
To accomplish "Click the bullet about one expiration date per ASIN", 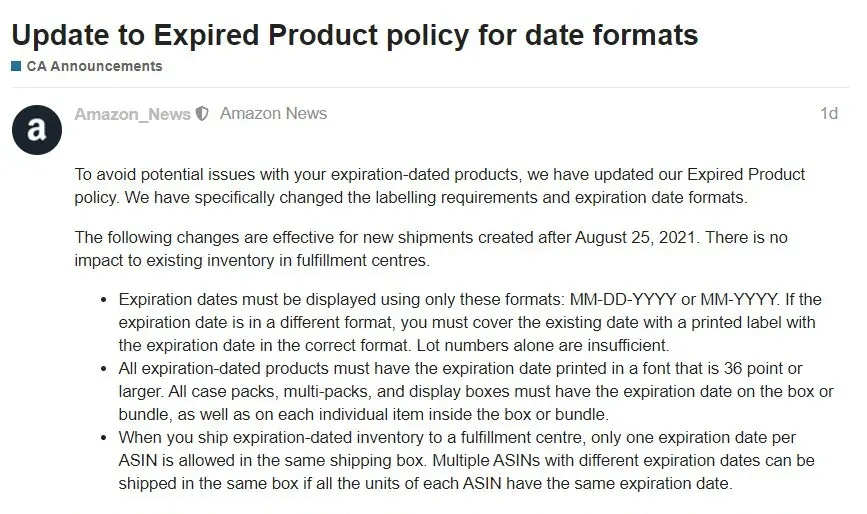I will point(466,460).
